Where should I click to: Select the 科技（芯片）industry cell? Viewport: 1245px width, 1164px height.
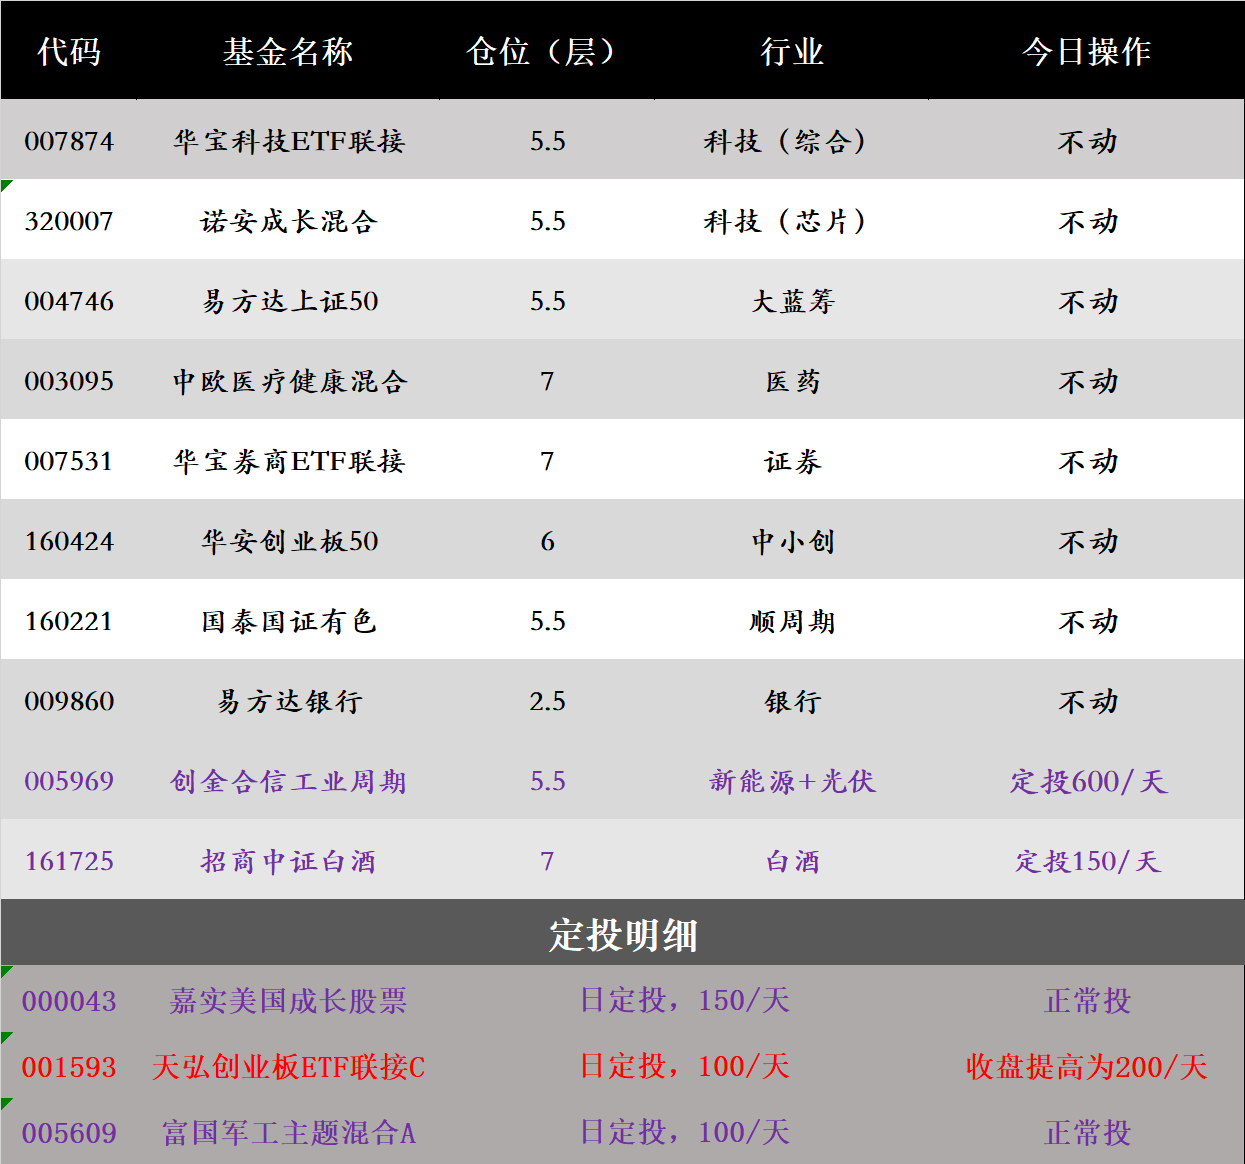pos(791,221)
